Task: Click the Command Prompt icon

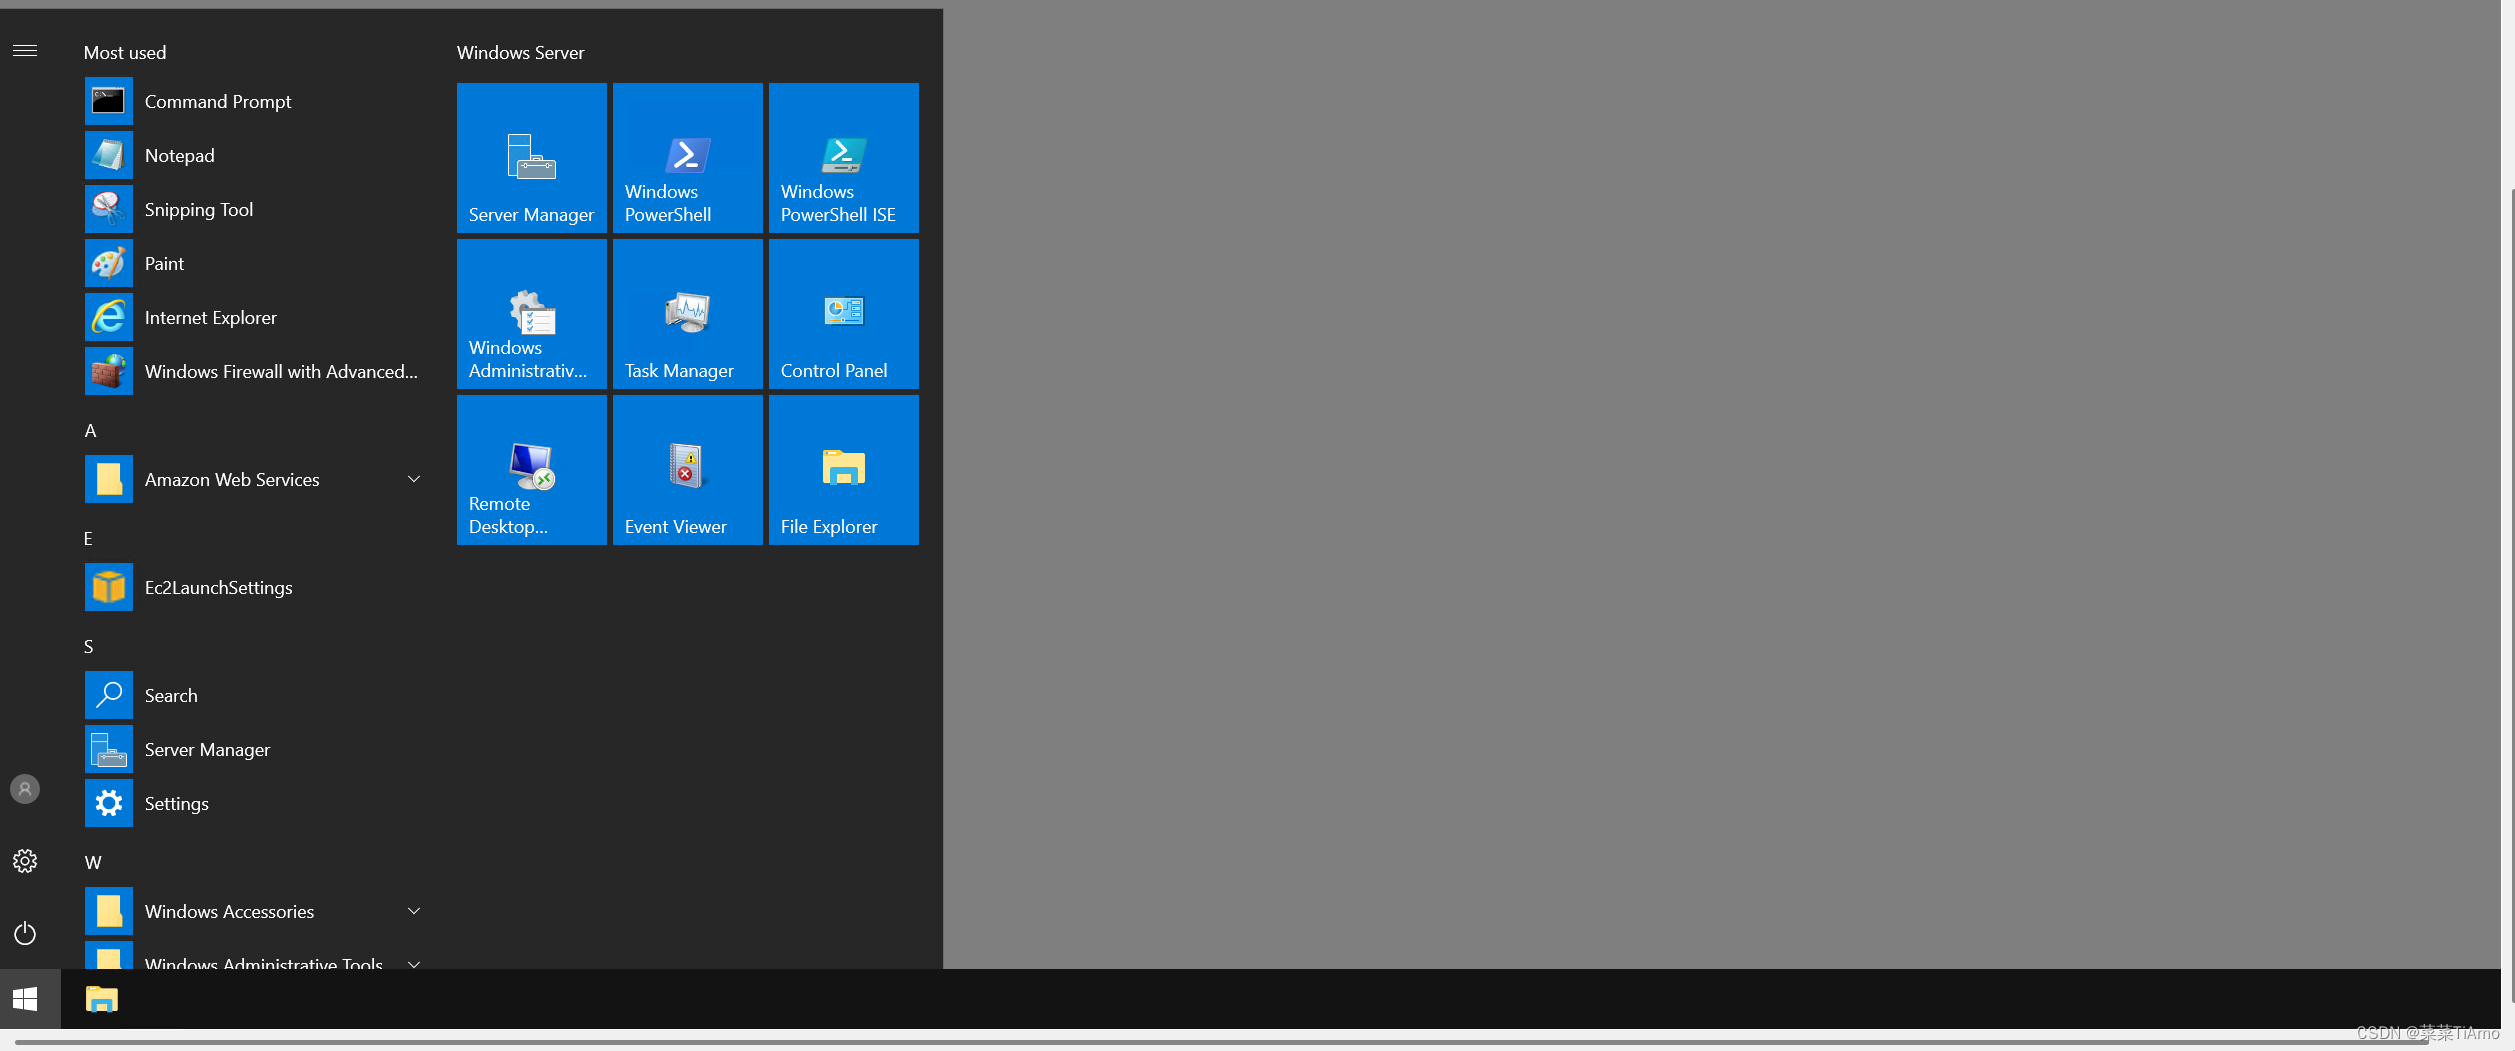Action: 109,101
